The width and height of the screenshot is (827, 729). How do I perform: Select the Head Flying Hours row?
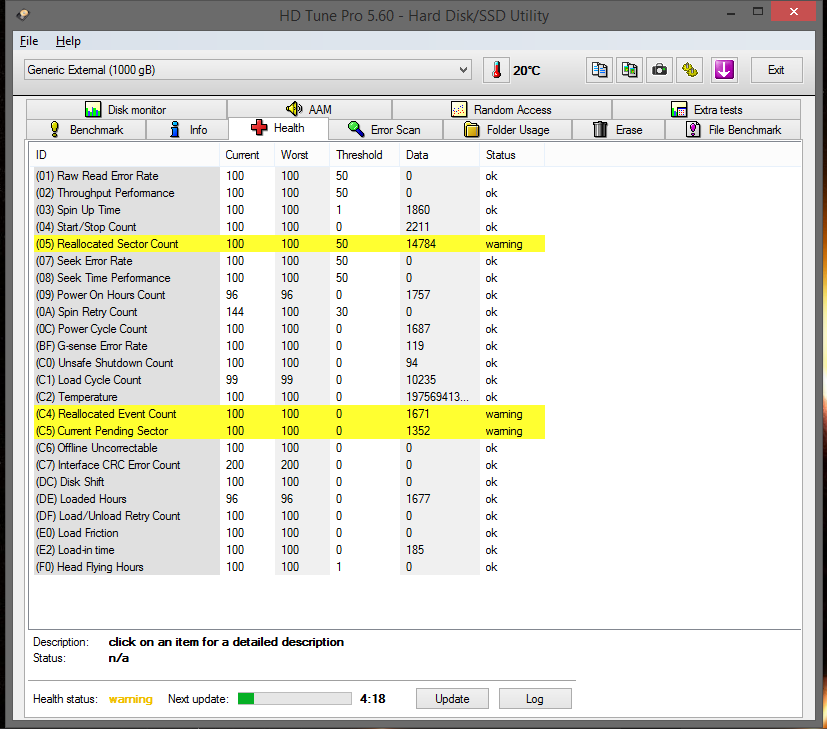[289, 567]
